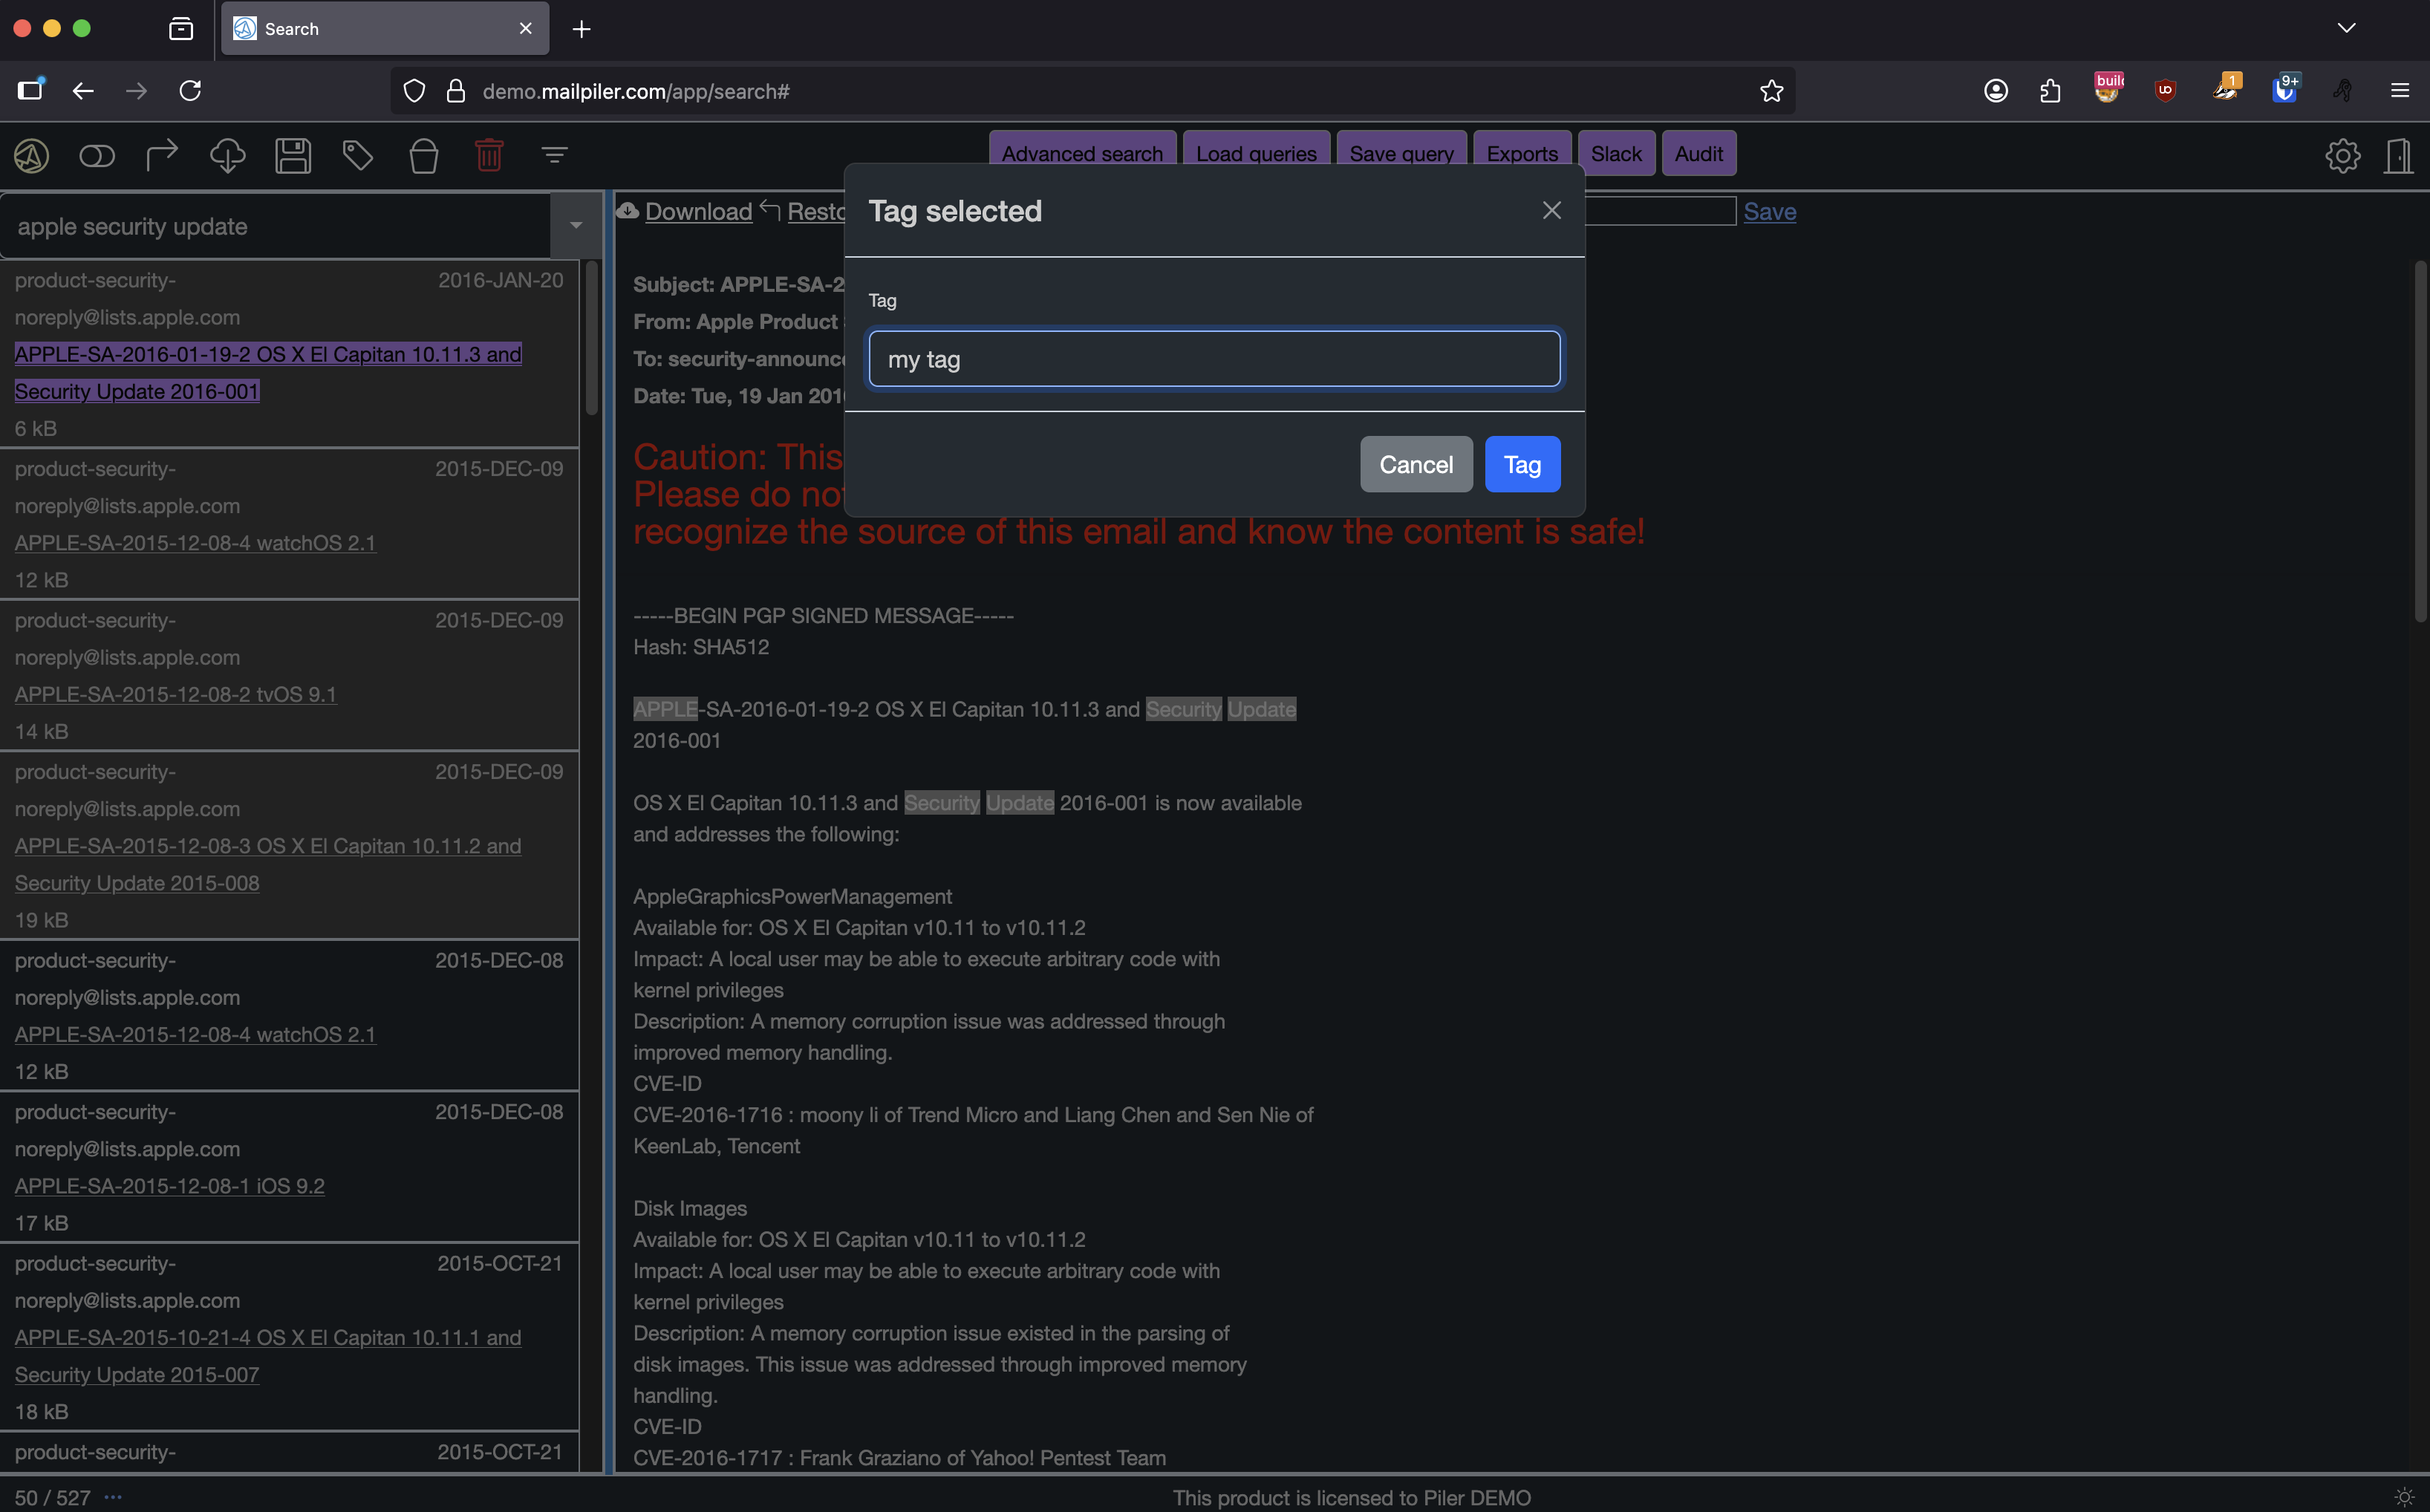Viewport: 2430px width, 1512px height.
Task: Open the Advanced search menu
Action: tap(1082, 154)
